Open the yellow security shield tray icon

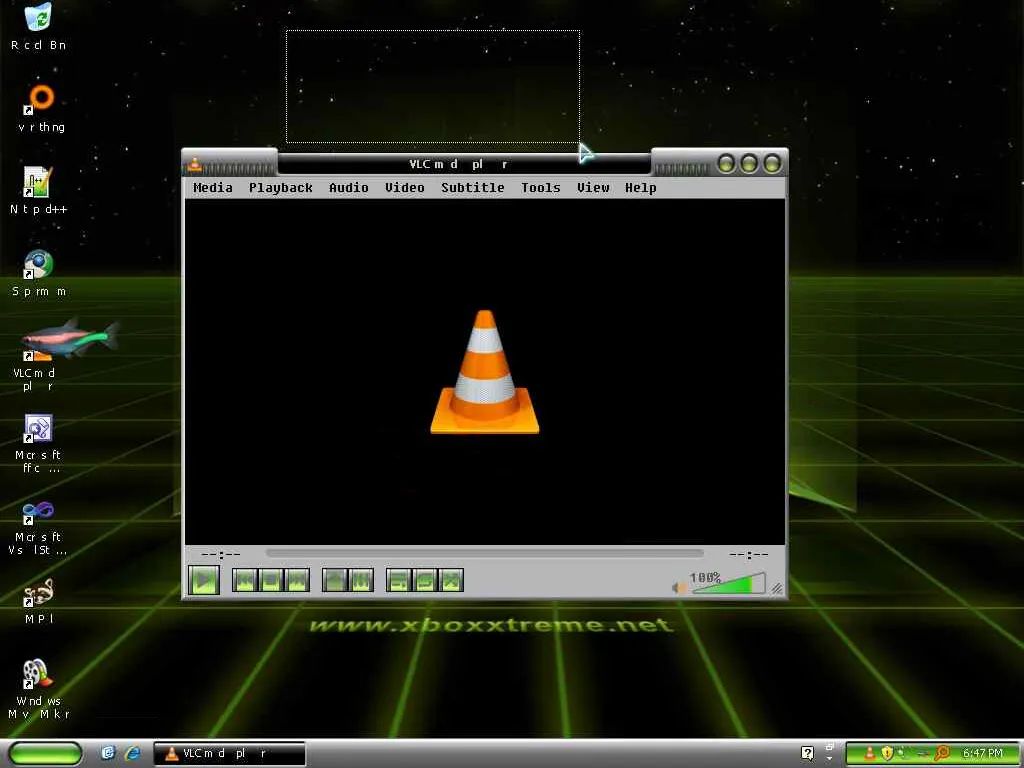887,753
